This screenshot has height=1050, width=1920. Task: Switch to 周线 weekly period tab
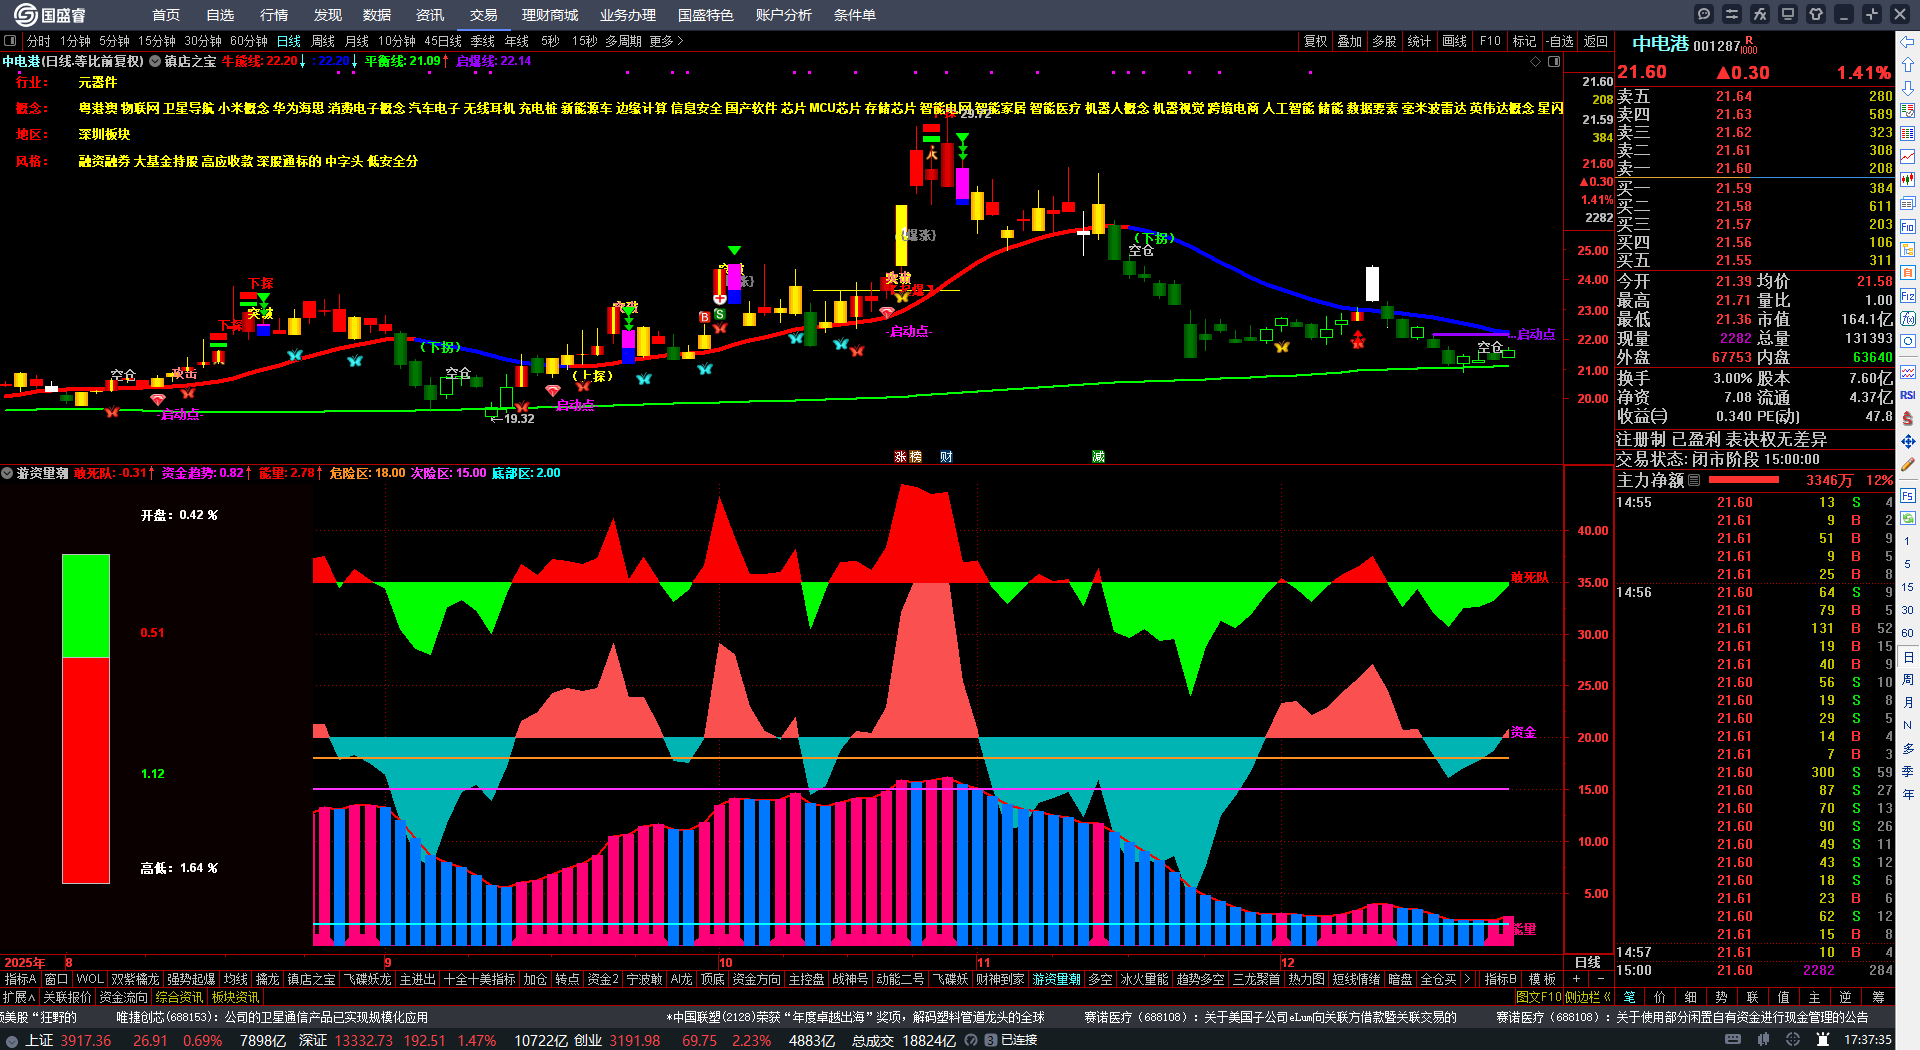click(323, 41)
